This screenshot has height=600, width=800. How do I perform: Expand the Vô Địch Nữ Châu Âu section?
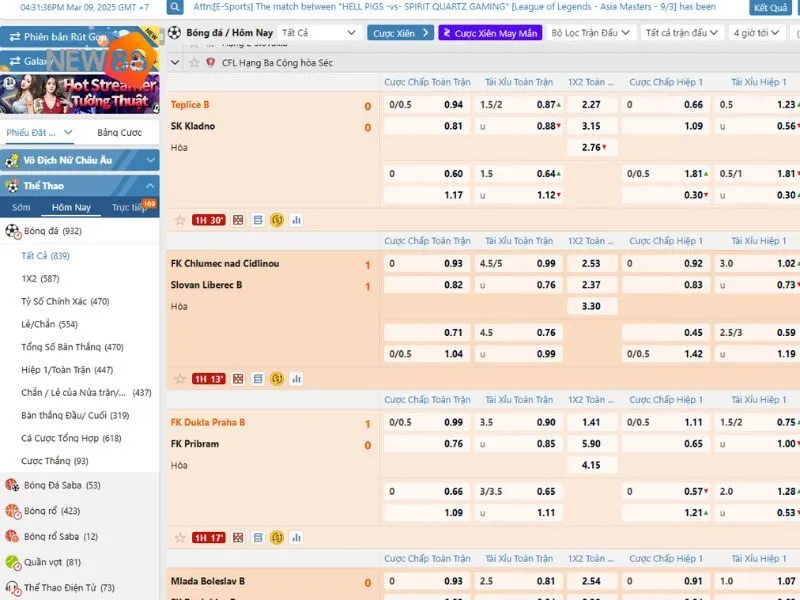pyautogui.click(x=80, y=160)
